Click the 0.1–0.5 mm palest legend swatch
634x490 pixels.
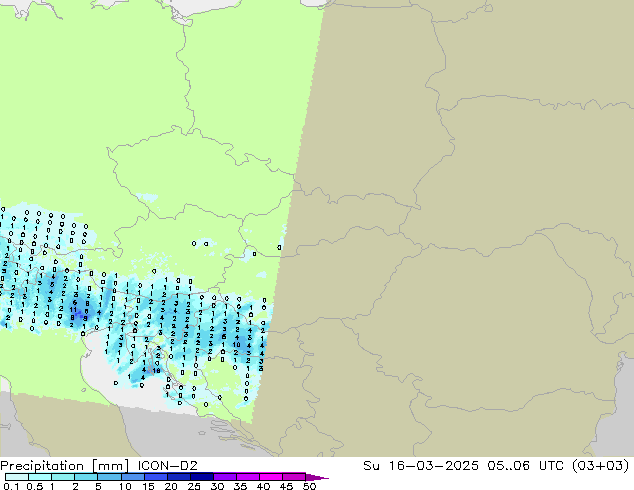tap(17, 477)
